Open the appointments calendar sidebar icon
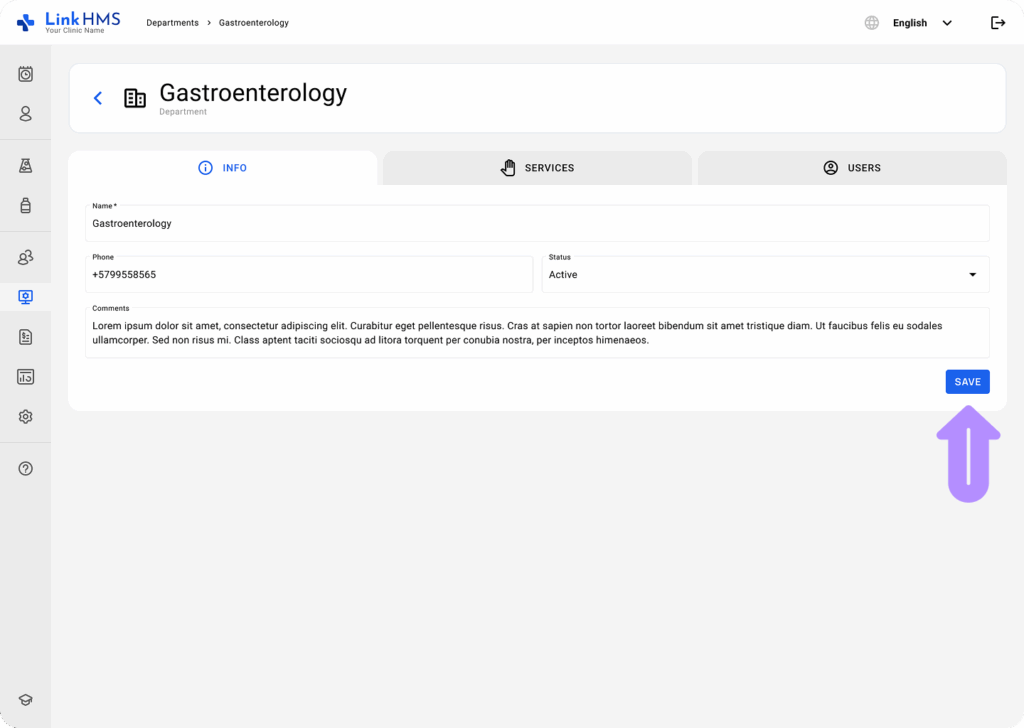The width and height of the screenshot is (1024, 728). tap(26, 74)
